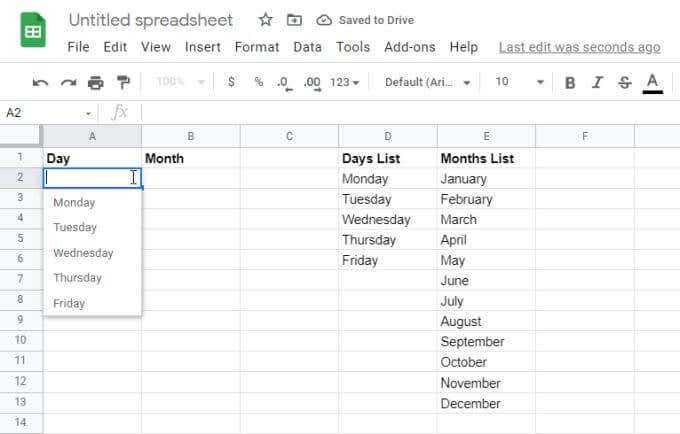
Task: Open the Google Sheets home icon
Action: (x=33, y=30)
